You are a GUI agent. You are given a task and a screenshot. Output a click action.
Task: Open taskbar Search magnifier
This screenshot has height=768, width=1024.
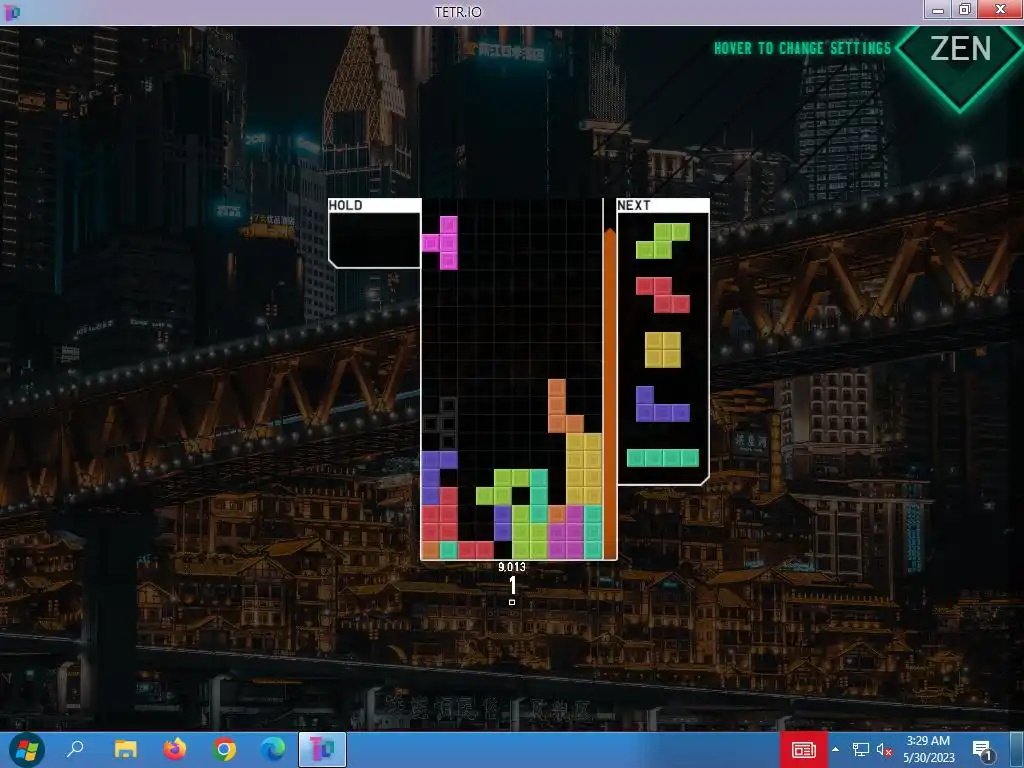click(75, 750)
